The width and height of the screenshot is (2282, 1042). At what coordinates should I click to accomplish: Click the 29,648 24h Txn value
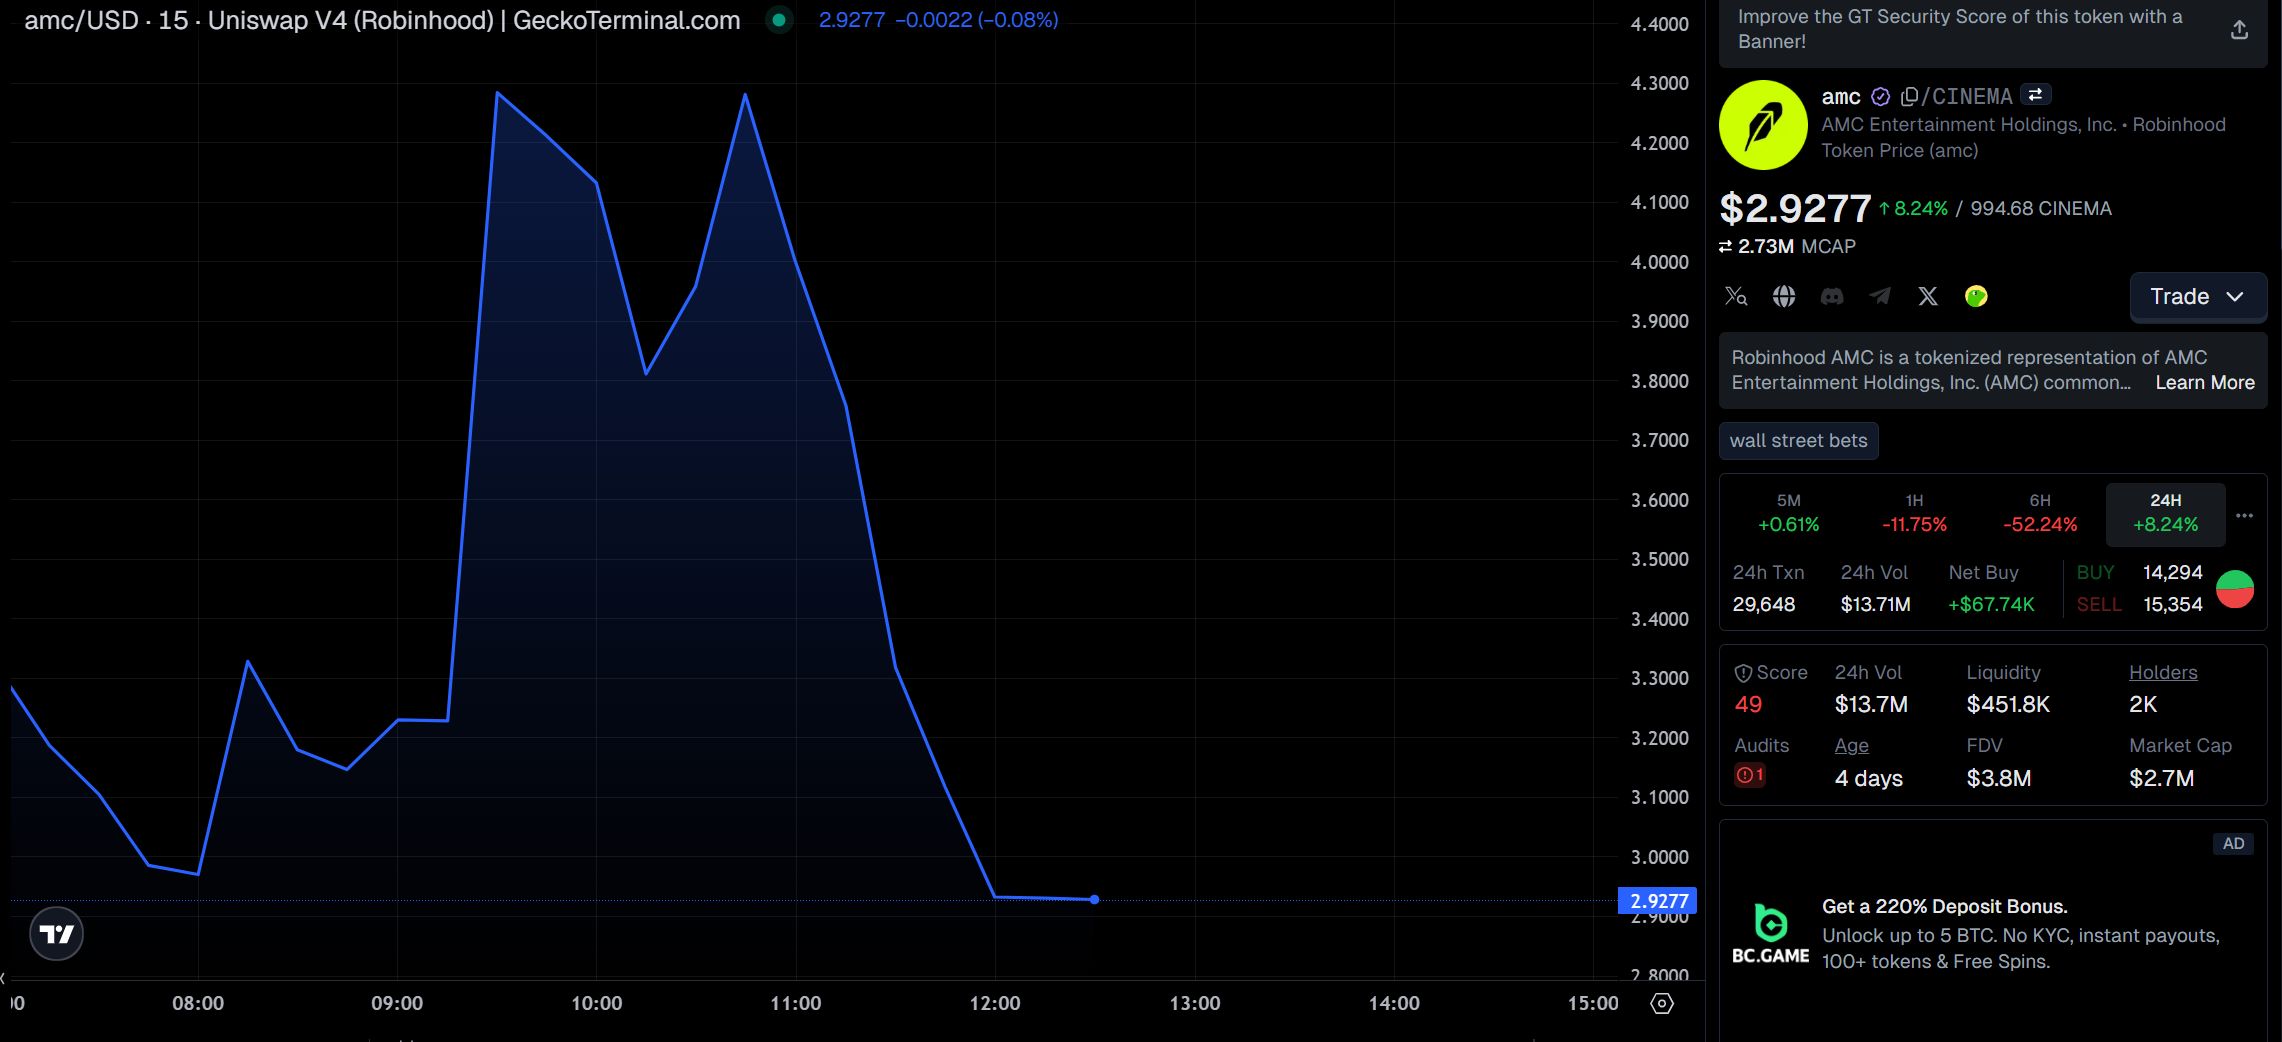point(1763,605)
